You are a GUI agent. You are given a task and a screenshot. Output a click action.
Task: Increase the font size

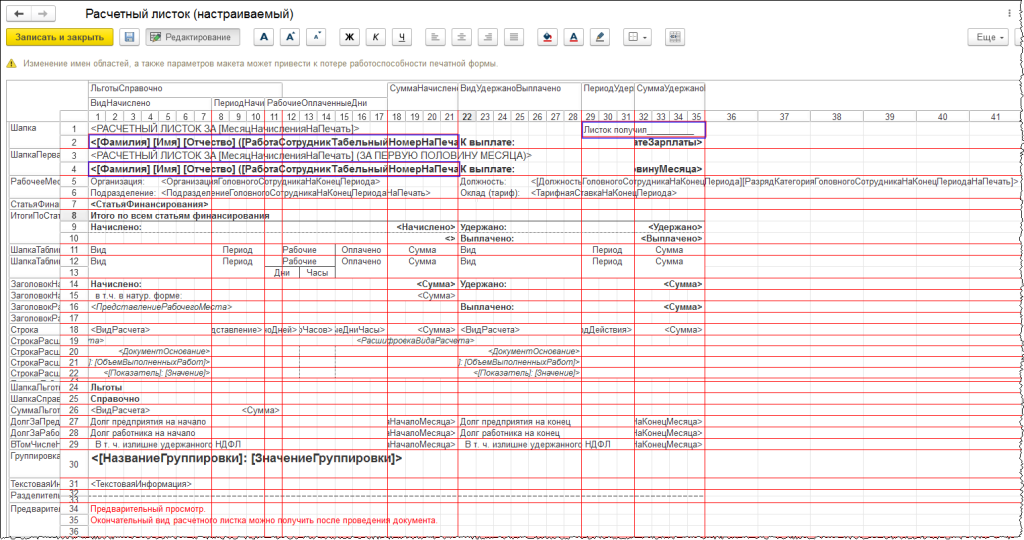tap(290, 37)
